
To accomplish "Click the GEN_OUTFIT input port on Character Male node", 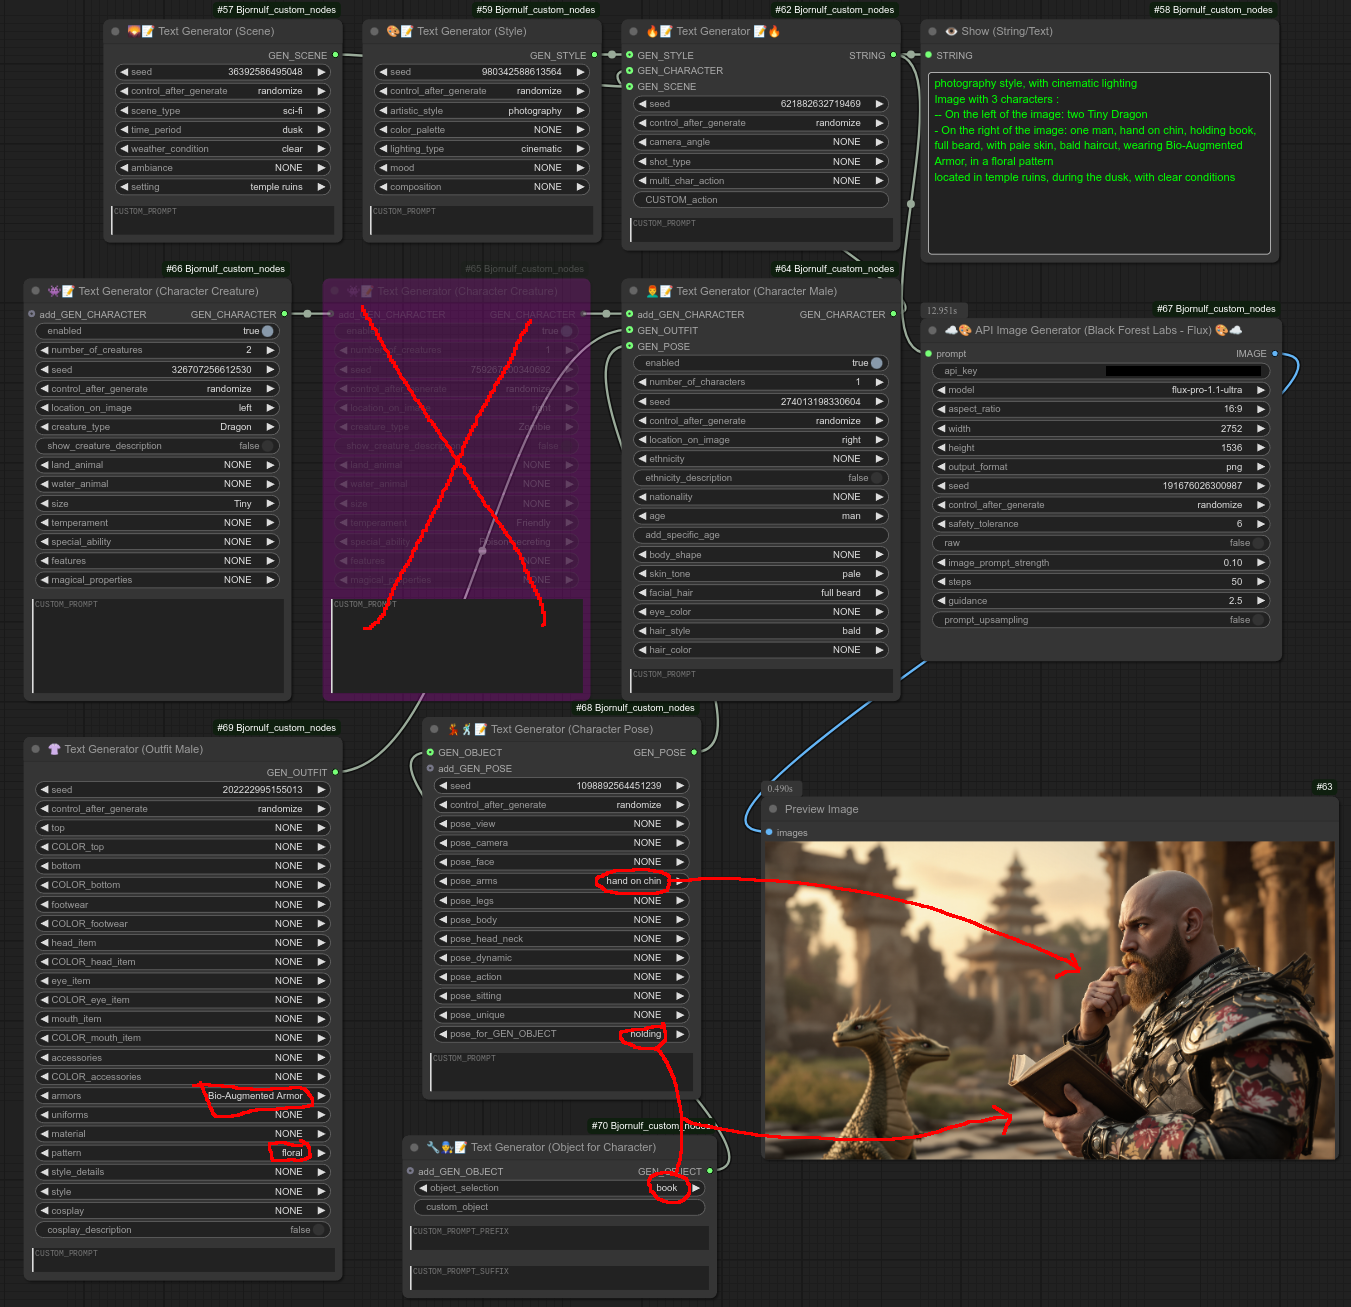I will click(629, 330).
